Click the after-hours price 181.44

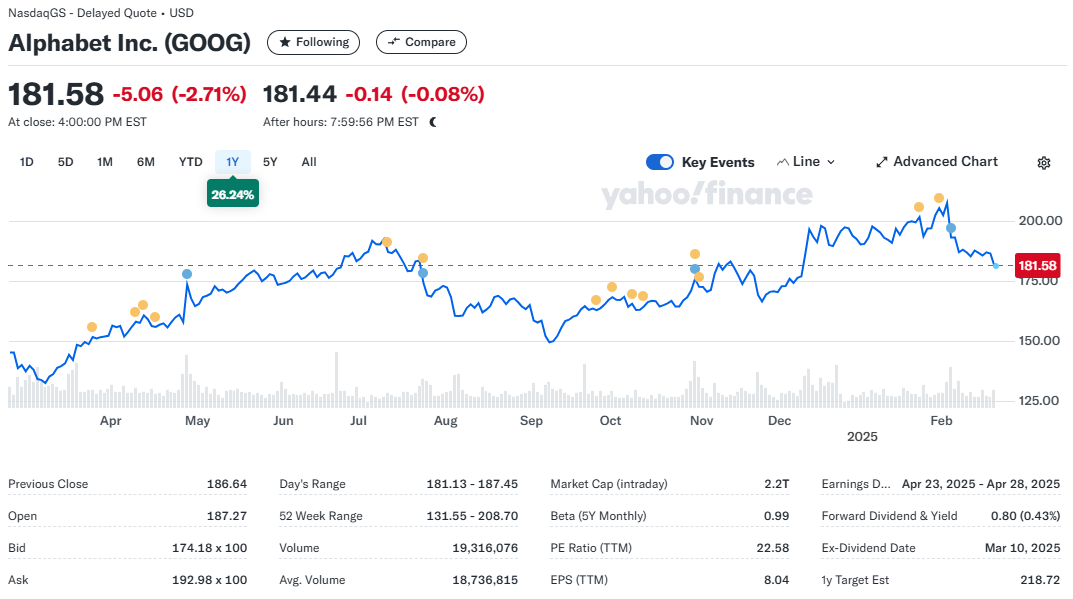coord(300,94)
